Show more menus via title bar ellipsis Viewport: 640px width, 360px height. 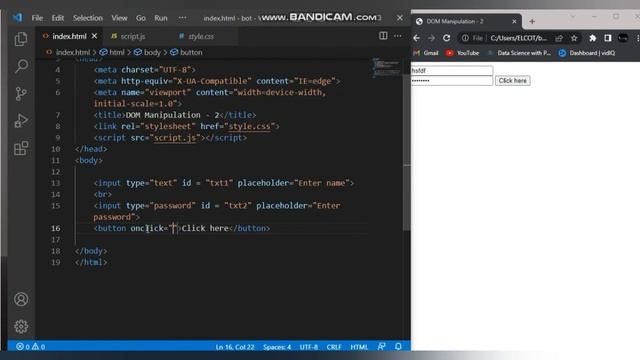(x=182, y=18)
